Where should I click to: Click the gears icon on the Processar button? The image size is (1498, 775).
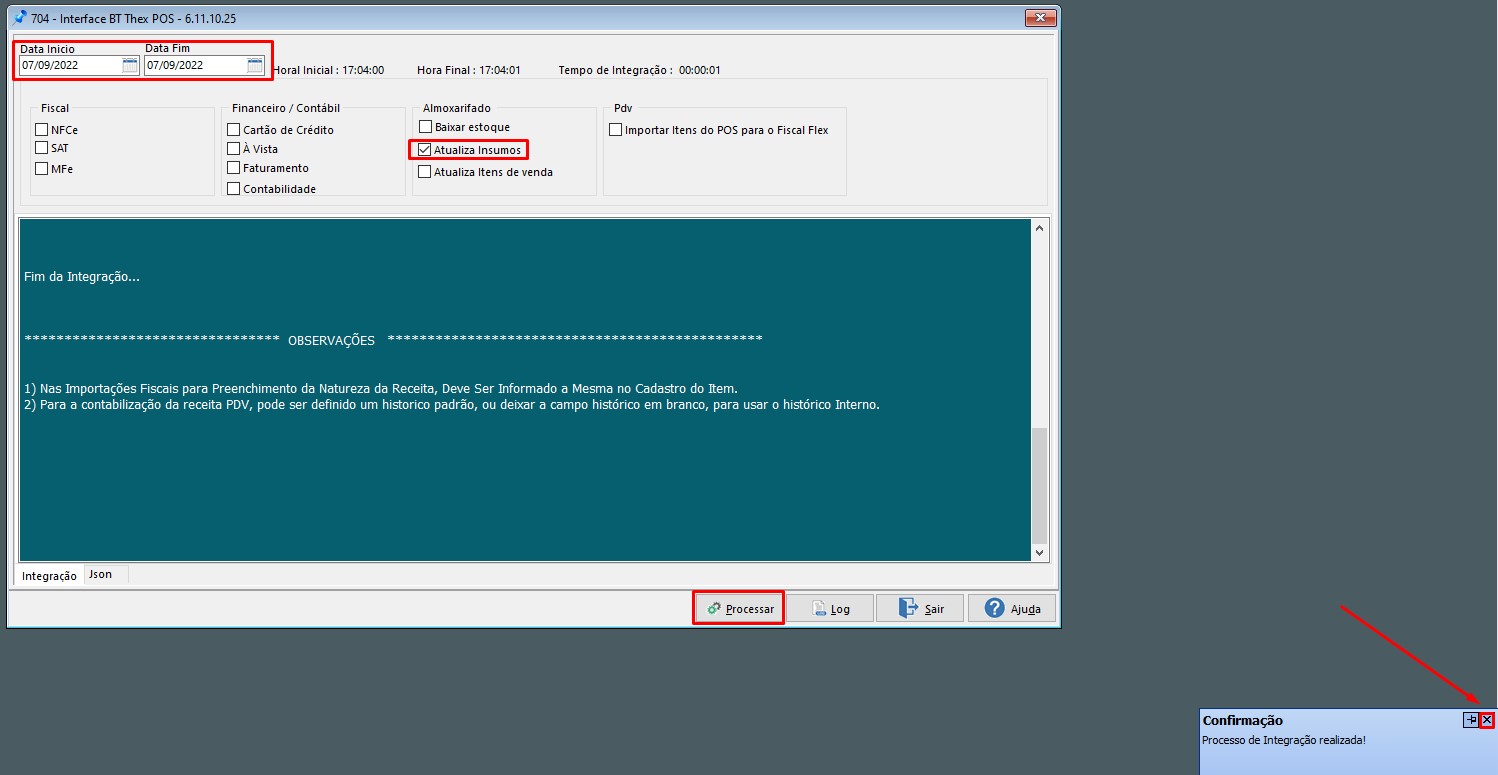(714, 608)
